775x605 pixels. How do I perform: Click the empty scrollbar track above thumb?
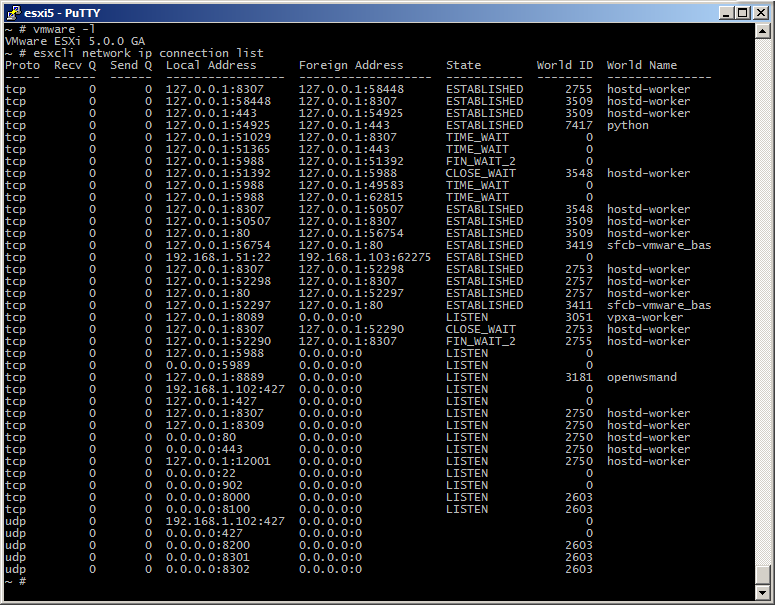(x=763, y=300)
